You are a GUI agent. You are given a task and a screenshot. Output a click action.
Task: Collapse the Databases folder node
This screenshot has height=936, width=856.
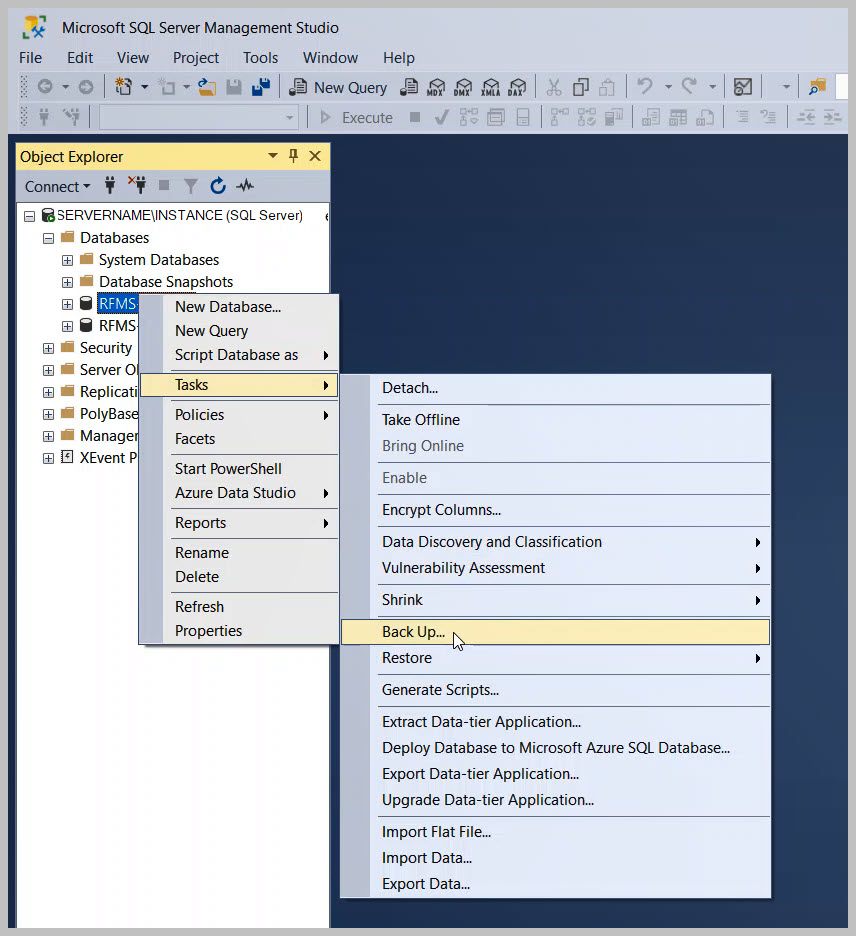pos(48,238)
